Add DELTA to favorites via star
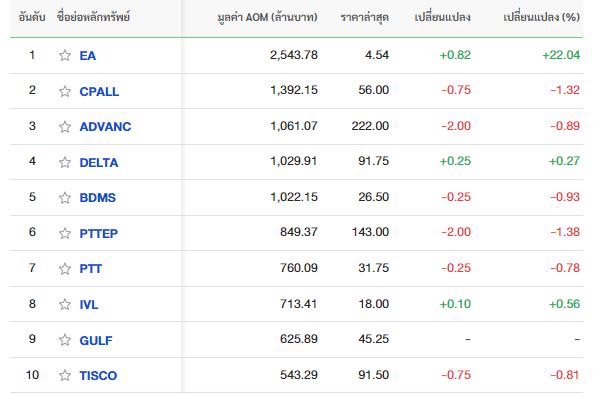The height and width of the screenshot is (394, 603). [65, 162]
